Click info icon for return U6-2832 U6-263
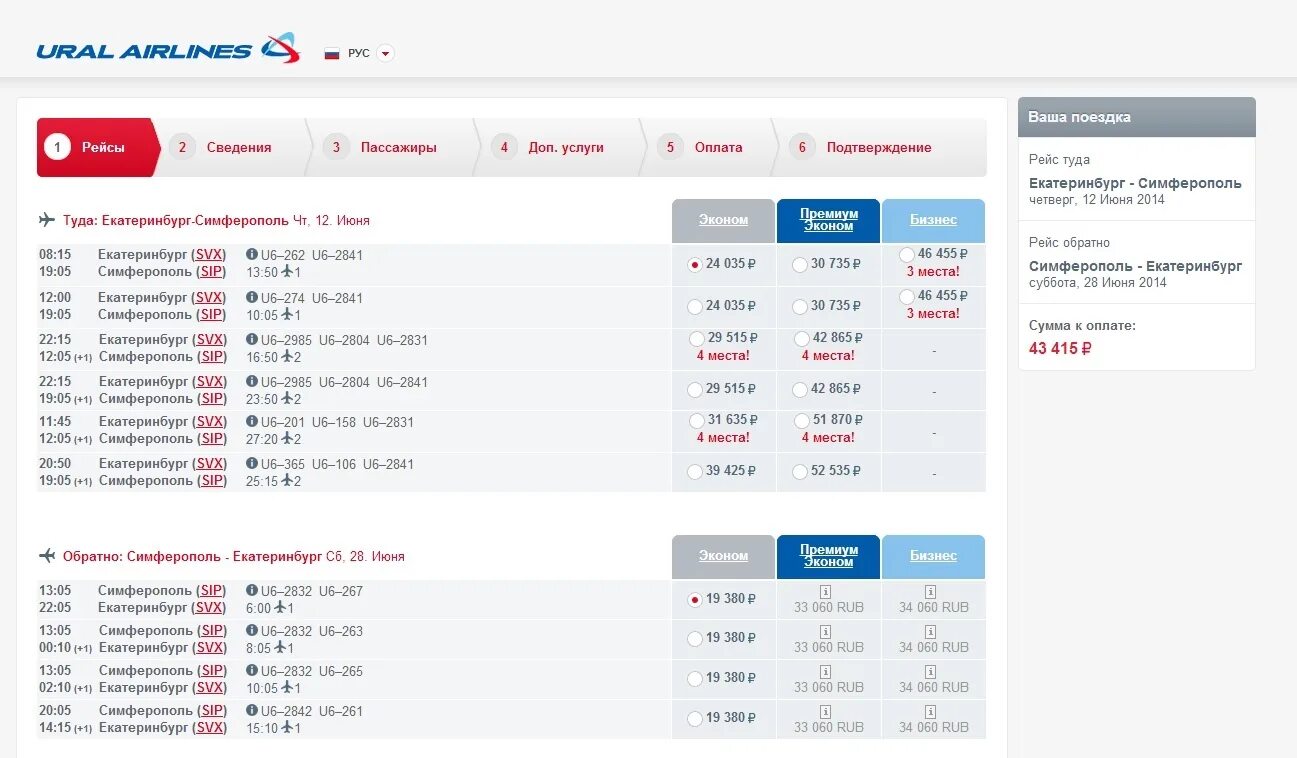The image size is (1297, 758). click(252, 630)
